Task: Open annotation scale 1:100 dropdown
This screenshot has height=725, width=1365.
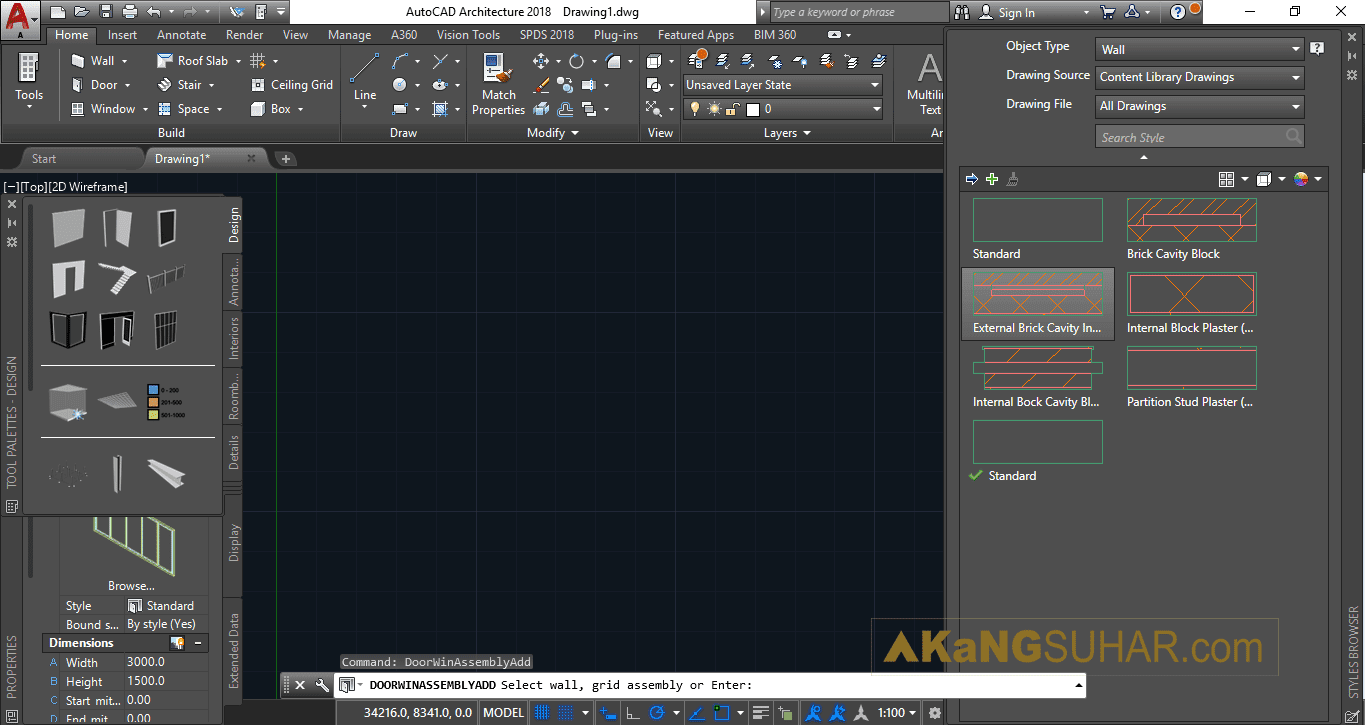Action: click(x=896, y=713)
